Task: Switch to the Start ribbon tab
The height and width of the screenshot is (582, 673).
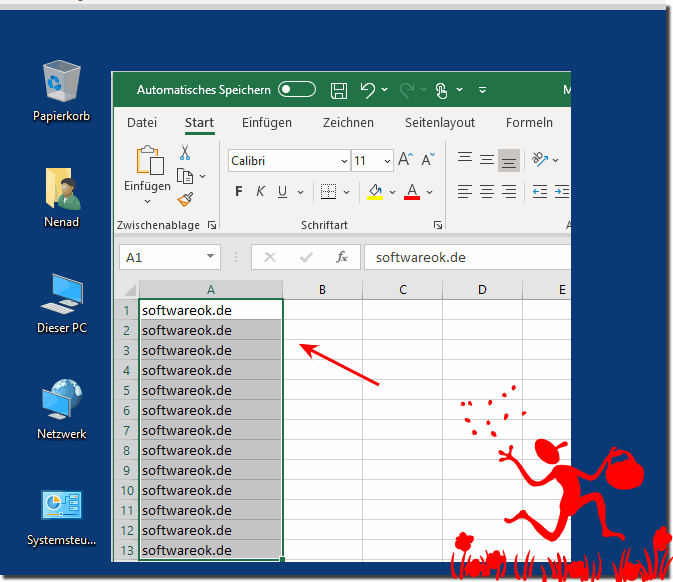Action: coord(199,123)
